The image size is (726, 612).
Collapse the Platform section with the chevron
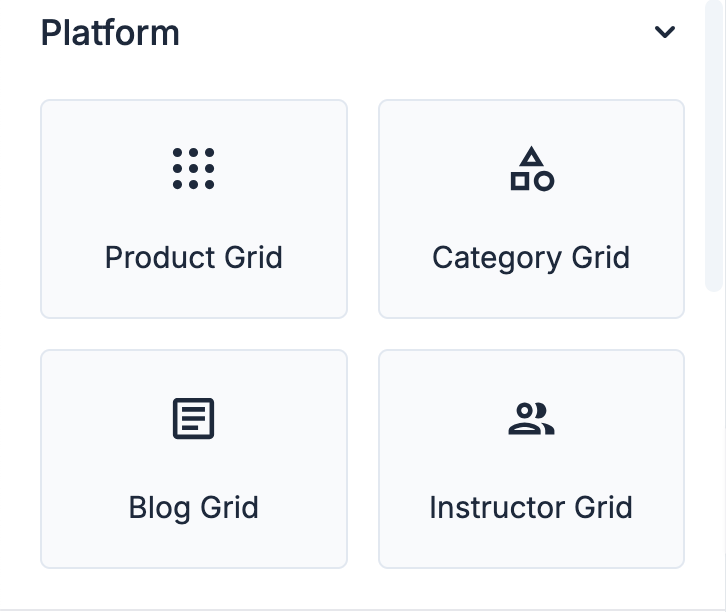[665, 32]
